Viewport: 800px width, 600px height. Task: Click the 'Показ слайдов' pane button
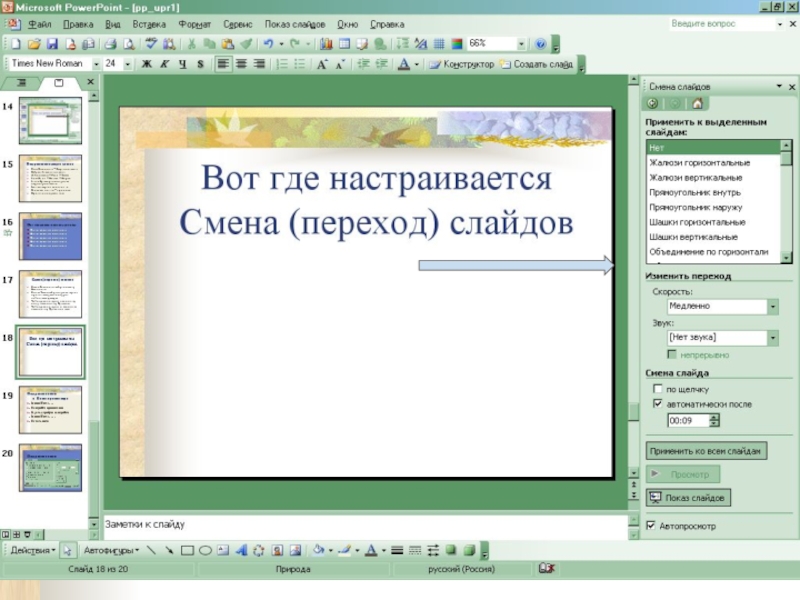689,497
